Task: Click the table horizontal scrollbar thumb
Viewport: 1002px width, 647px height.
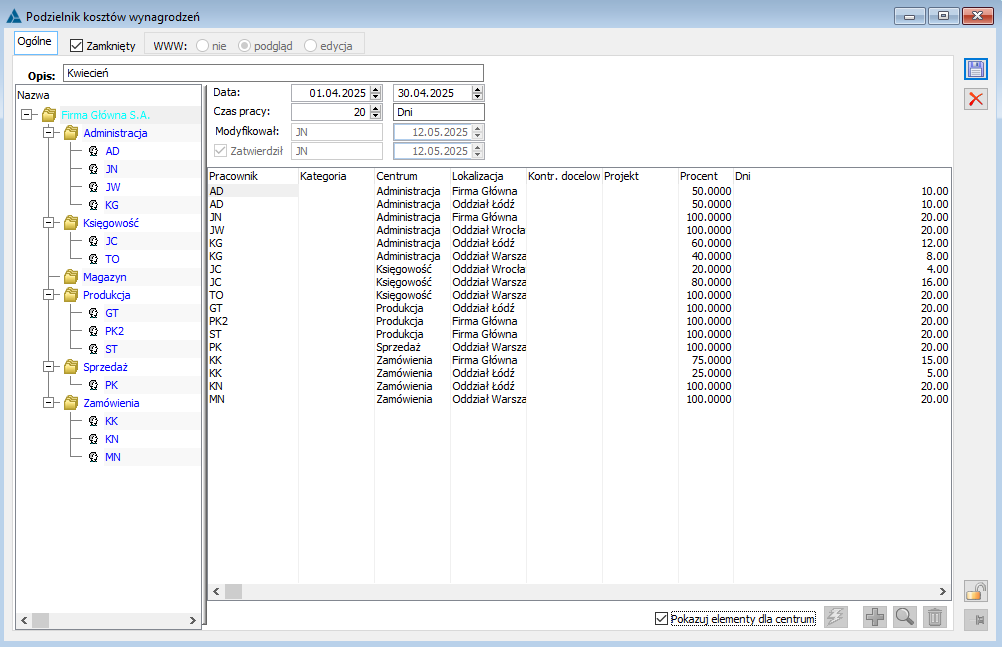Action: pos(234,591)
